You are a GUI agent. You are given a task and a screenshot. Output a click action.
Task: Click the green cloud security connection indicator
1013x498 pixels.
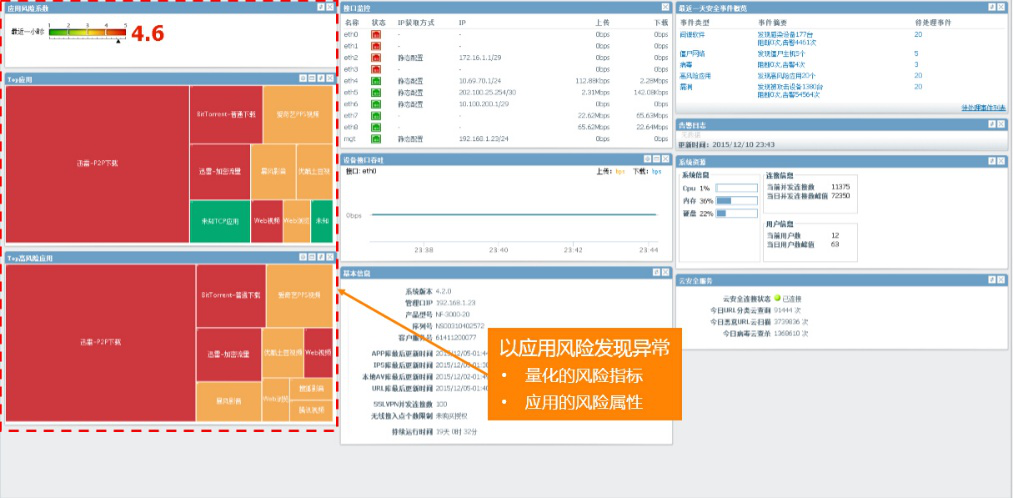[776, 298]
